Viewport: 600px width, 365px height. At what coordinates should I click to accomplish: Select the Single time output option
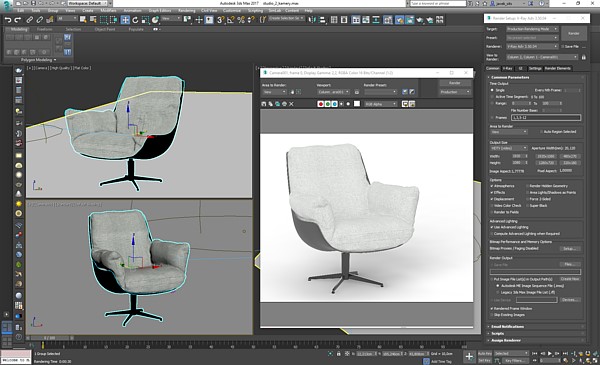(x=492, y=90)
